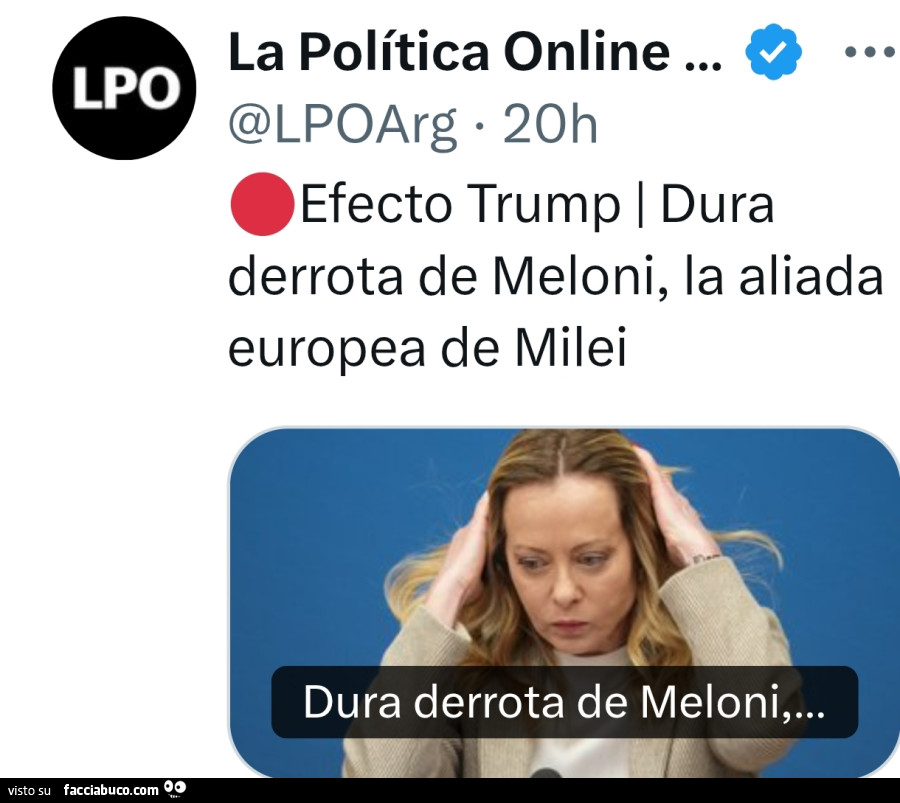Click the "Efecto" word in headline

[376, 204]
